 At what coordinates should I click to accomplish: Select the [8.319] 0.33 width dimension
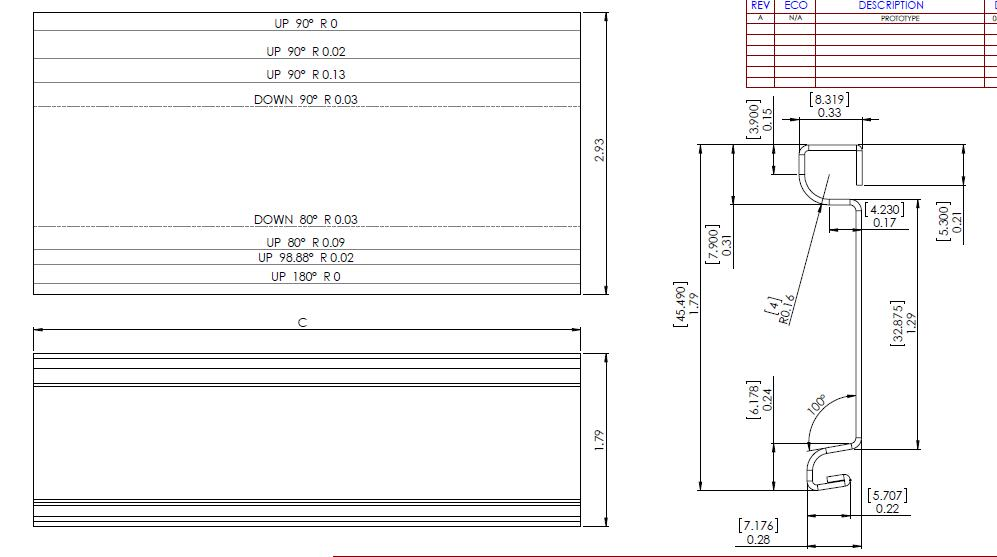(x=829, y=106)
